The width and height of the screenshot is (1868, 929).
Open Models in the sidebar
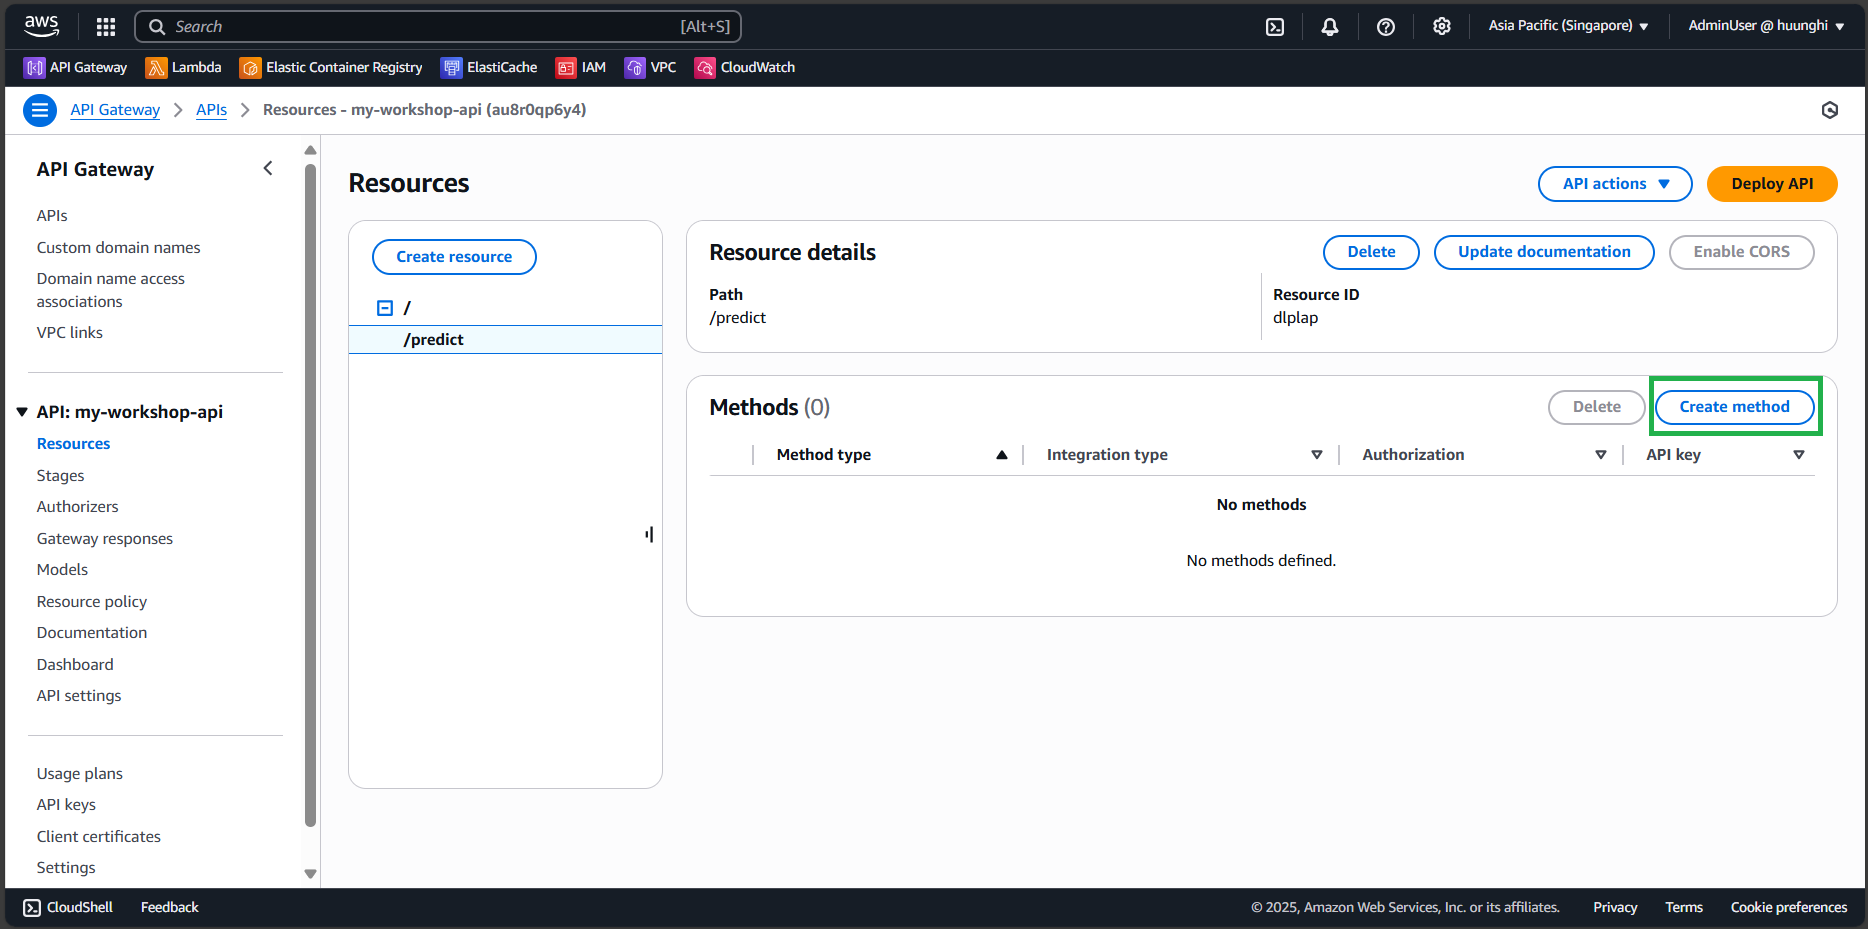click(62, 570)
